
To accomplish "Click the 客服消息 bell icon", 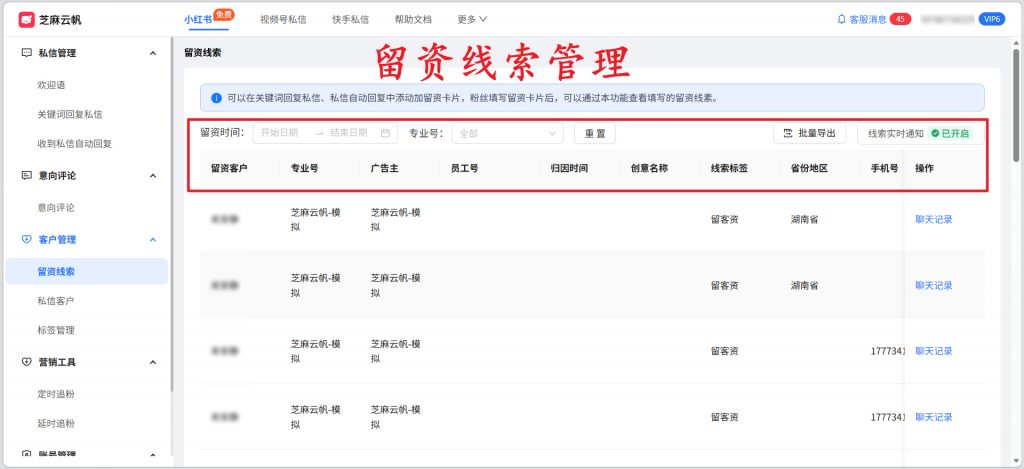I will pyautogui.click(x=841, y=20).
